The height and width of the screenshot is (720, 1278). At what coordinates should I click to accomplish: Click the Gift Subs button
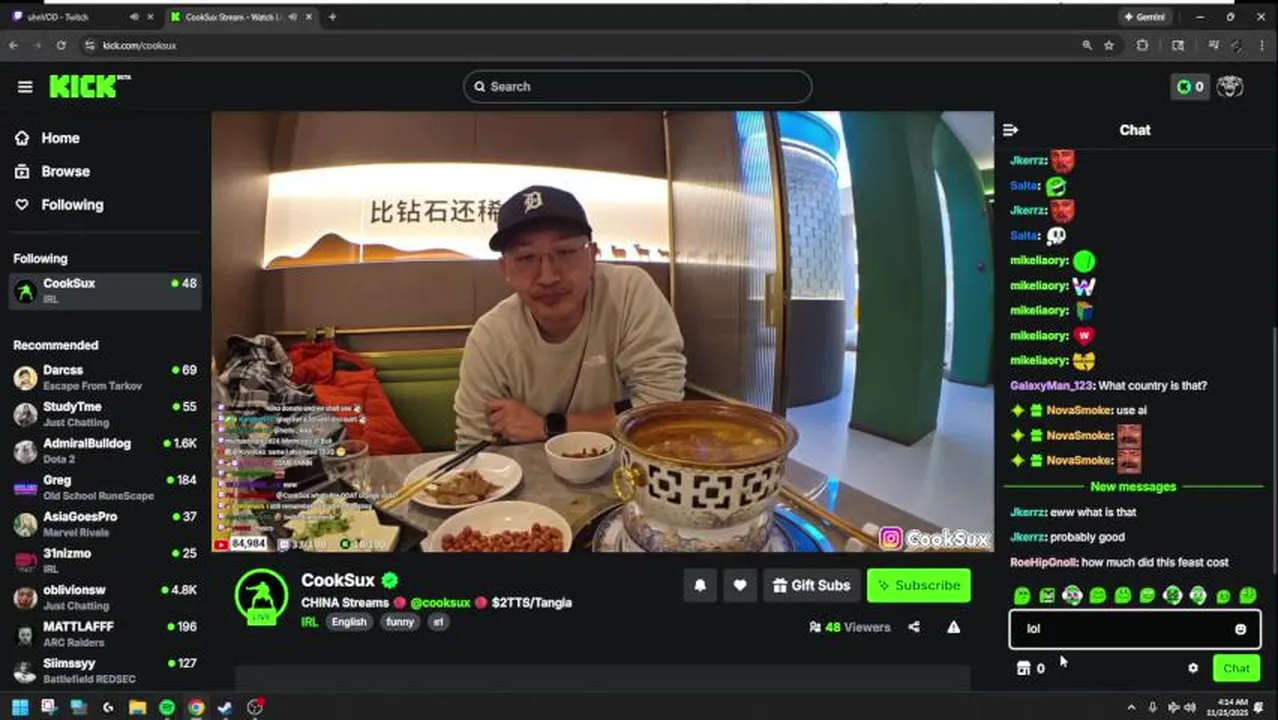coord(811,586)
